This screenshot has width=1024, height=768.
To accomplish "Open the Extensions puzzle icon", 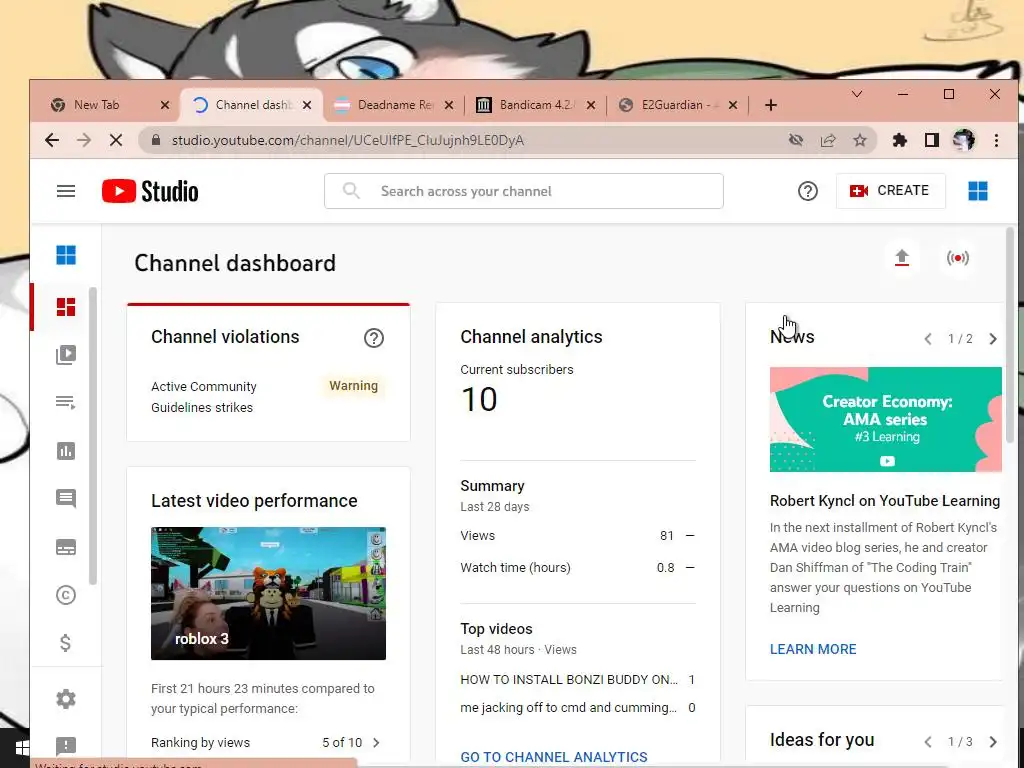I will tap(899, 140).
